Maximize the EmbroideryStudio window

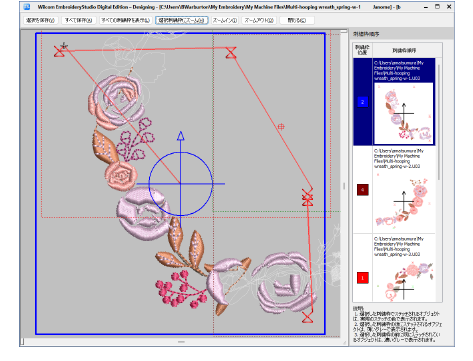tap(438, 7)
